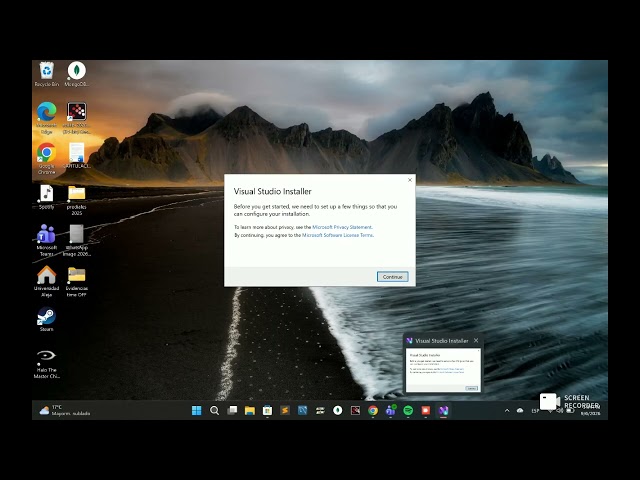Open the Recycle Bin desktop icon
Screen dimensions: 640x480
pos(47,74)
